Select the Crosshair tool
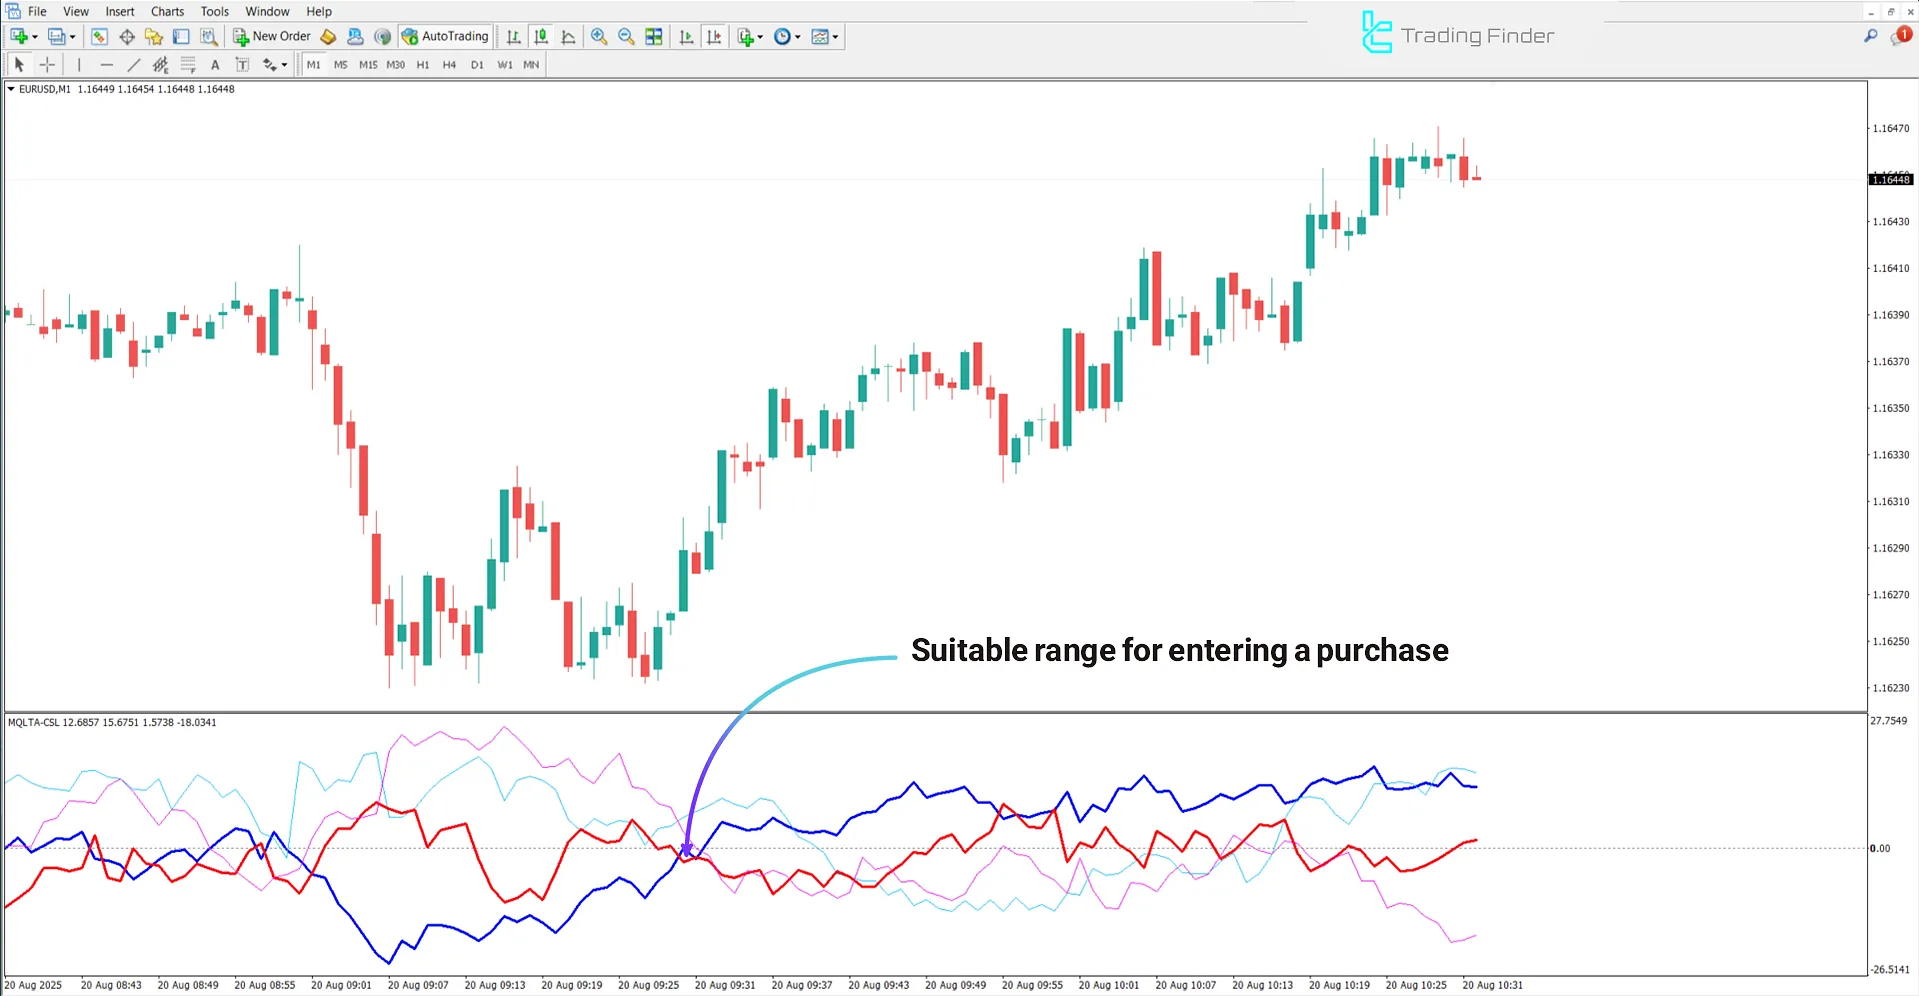The width and height of the screenshot is (1919, 996). [47, 65]
